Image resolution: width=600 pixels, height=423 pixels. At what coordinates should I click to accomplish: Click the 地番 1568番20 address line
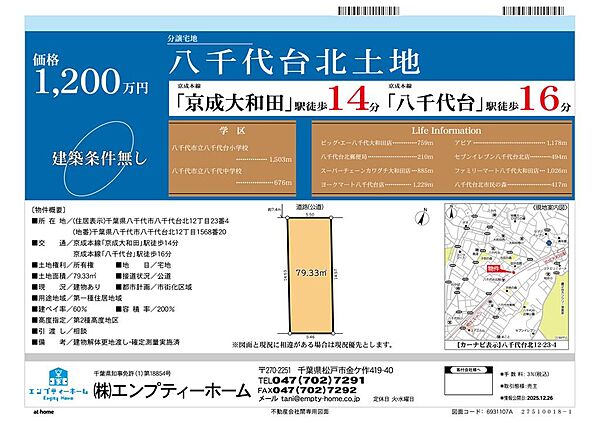click(150, 232)
